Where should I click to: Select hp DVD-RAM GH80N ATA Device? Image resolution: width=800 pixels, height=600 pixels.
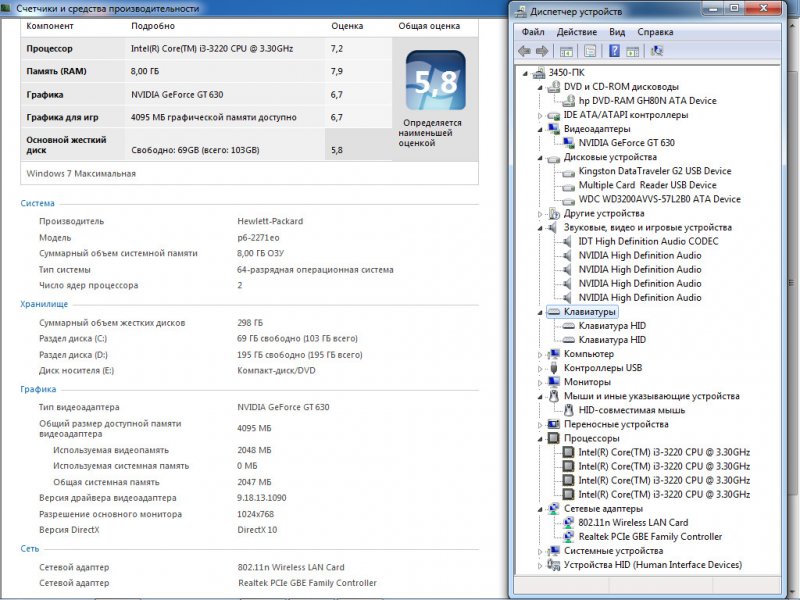[647, 101]
